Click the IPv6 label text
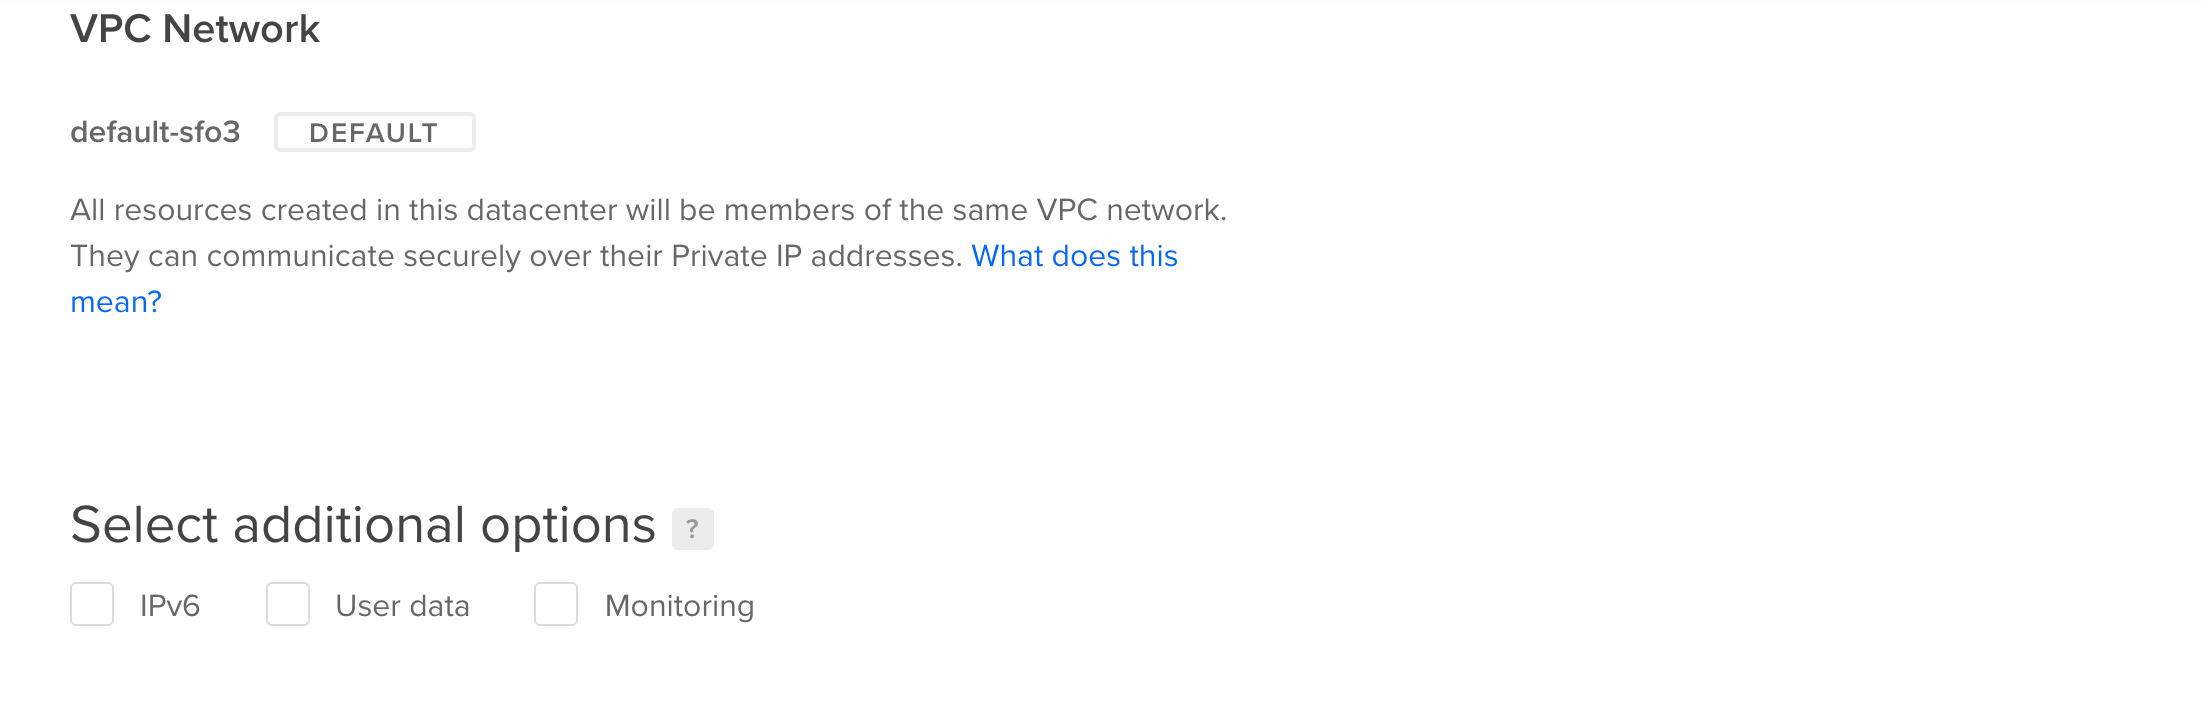This screenshot has width=2202, height=706. 169,603
